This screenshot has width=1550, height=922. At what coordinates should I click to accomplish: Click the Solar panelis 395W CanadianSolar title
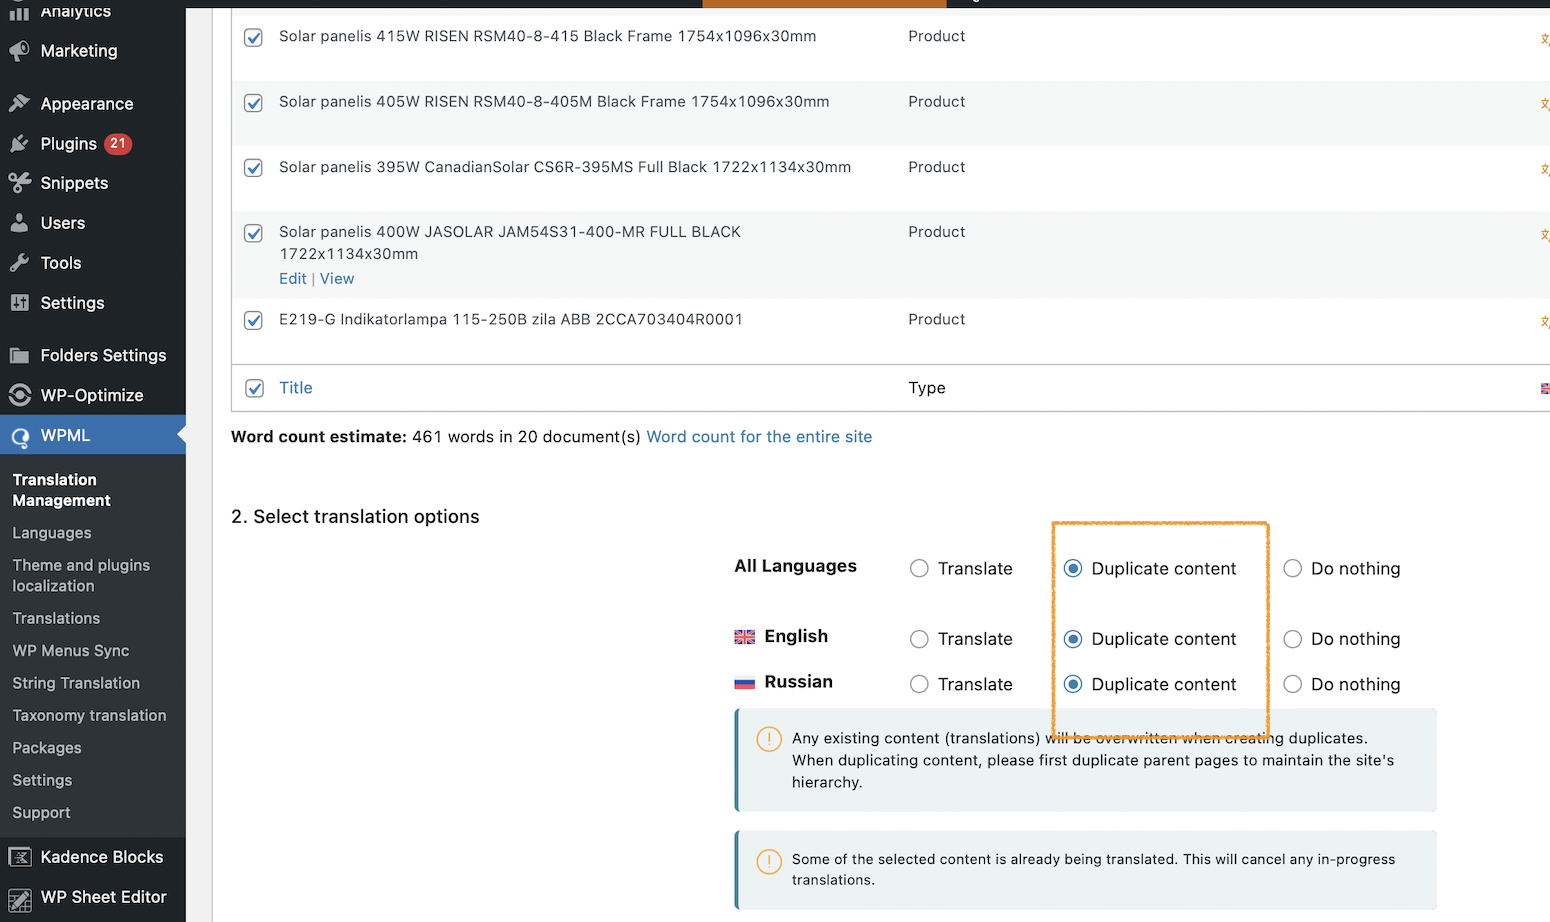coord(565,167)
